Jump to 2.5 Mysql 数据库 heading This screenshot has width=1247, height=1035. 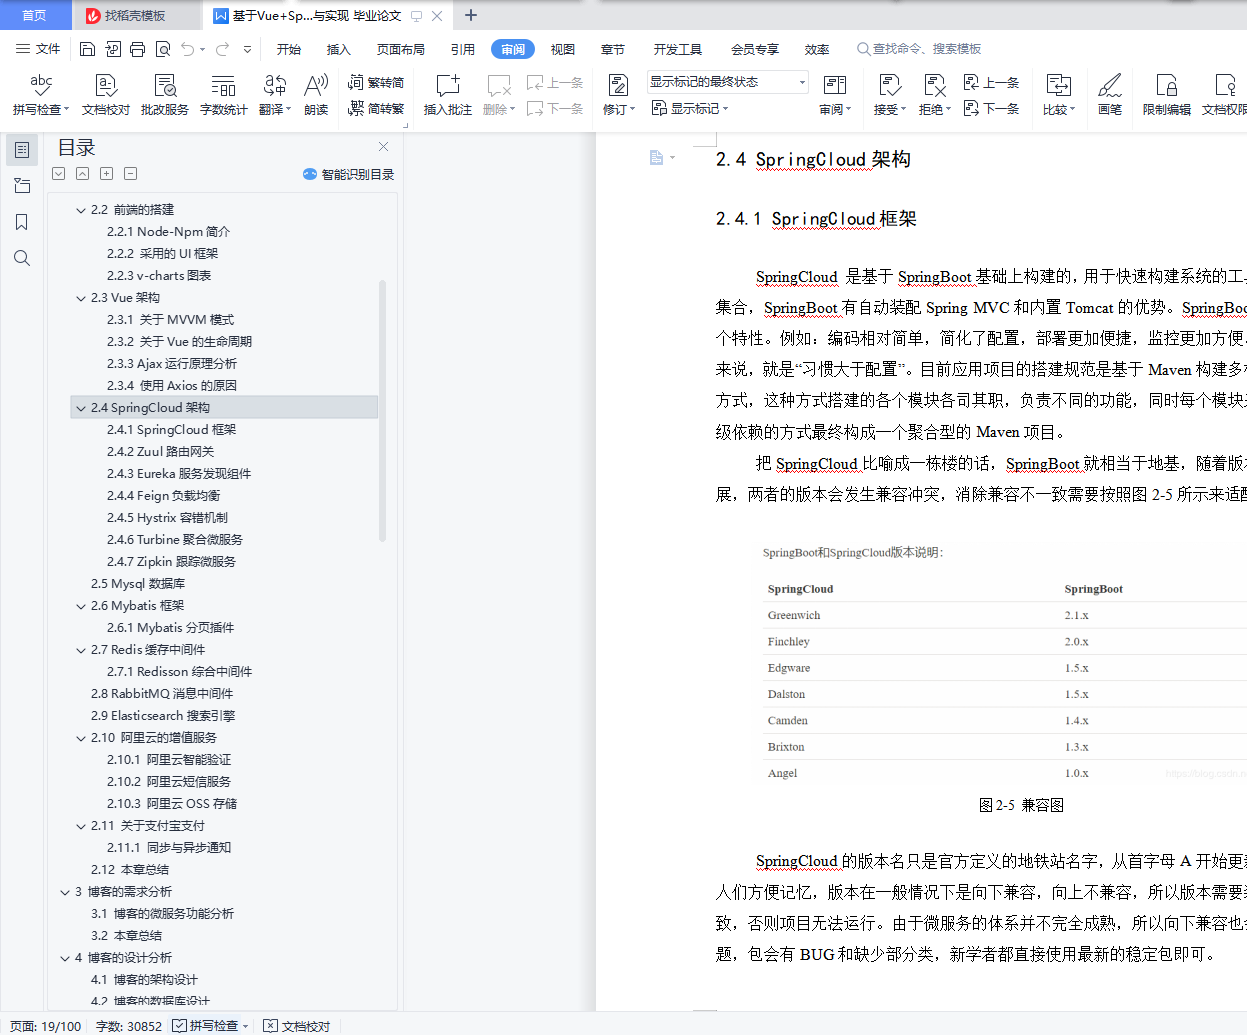(138, 584)
